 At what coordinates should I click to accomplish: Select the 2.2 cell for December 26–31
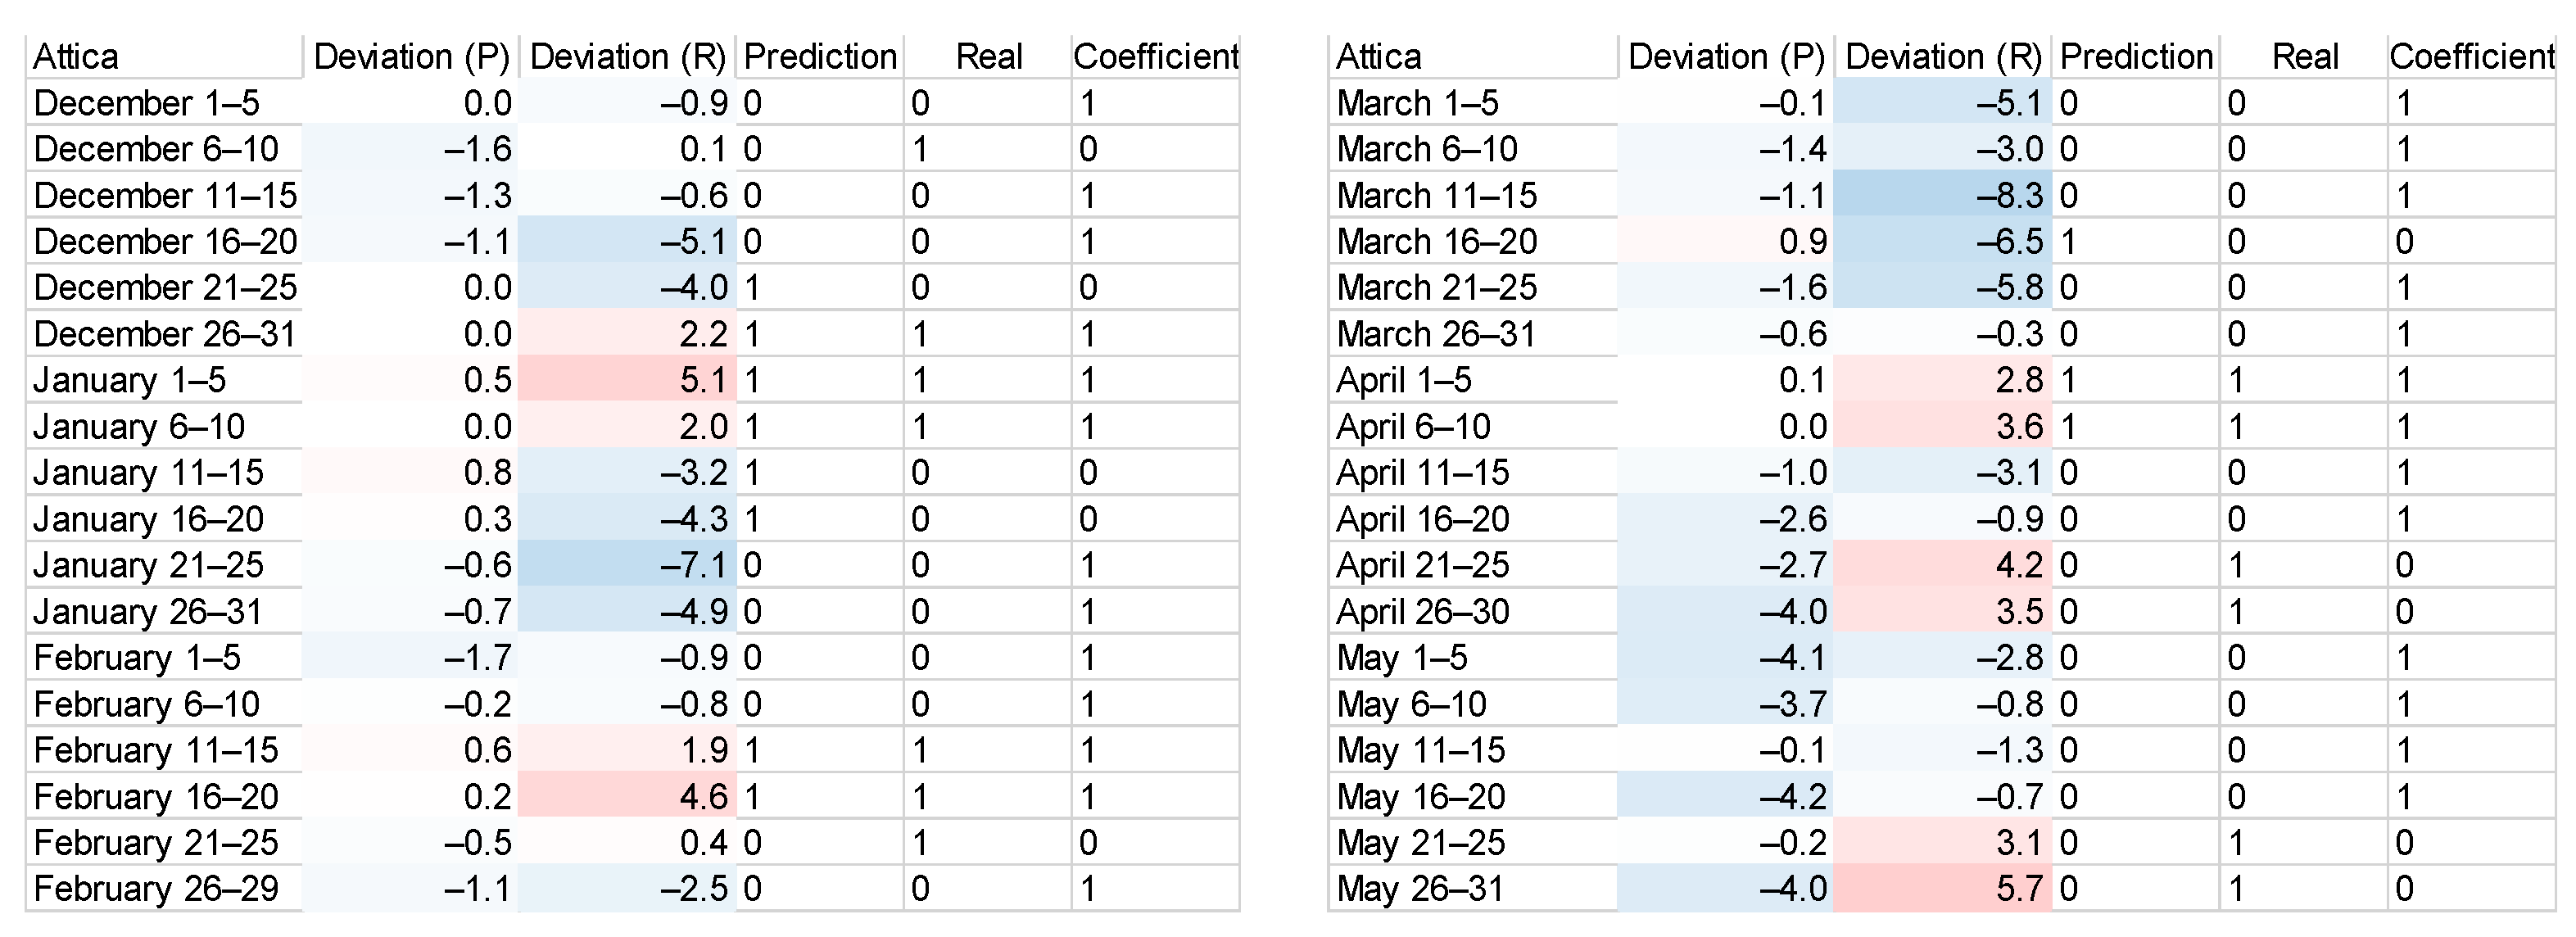703,334
